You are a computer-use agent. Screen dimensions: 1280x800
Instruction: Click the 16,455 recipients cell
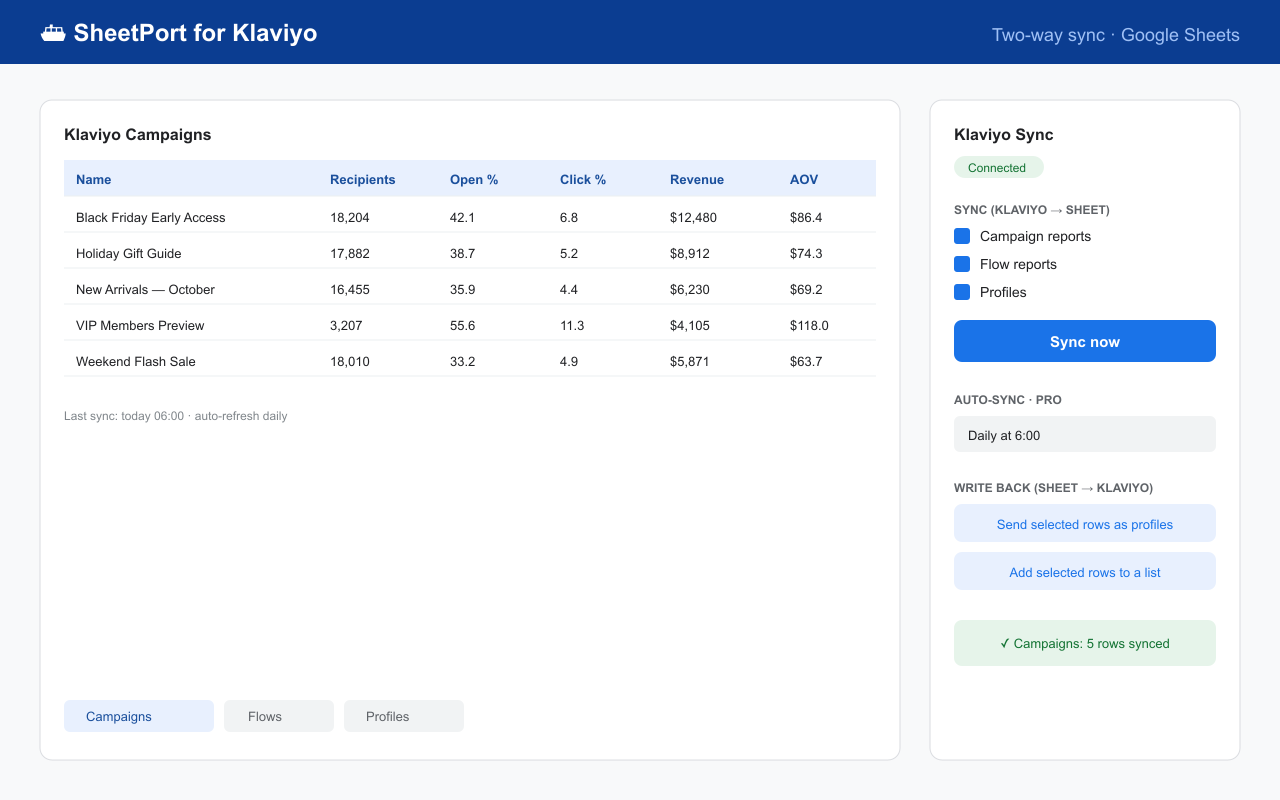(x=350, y=289)
